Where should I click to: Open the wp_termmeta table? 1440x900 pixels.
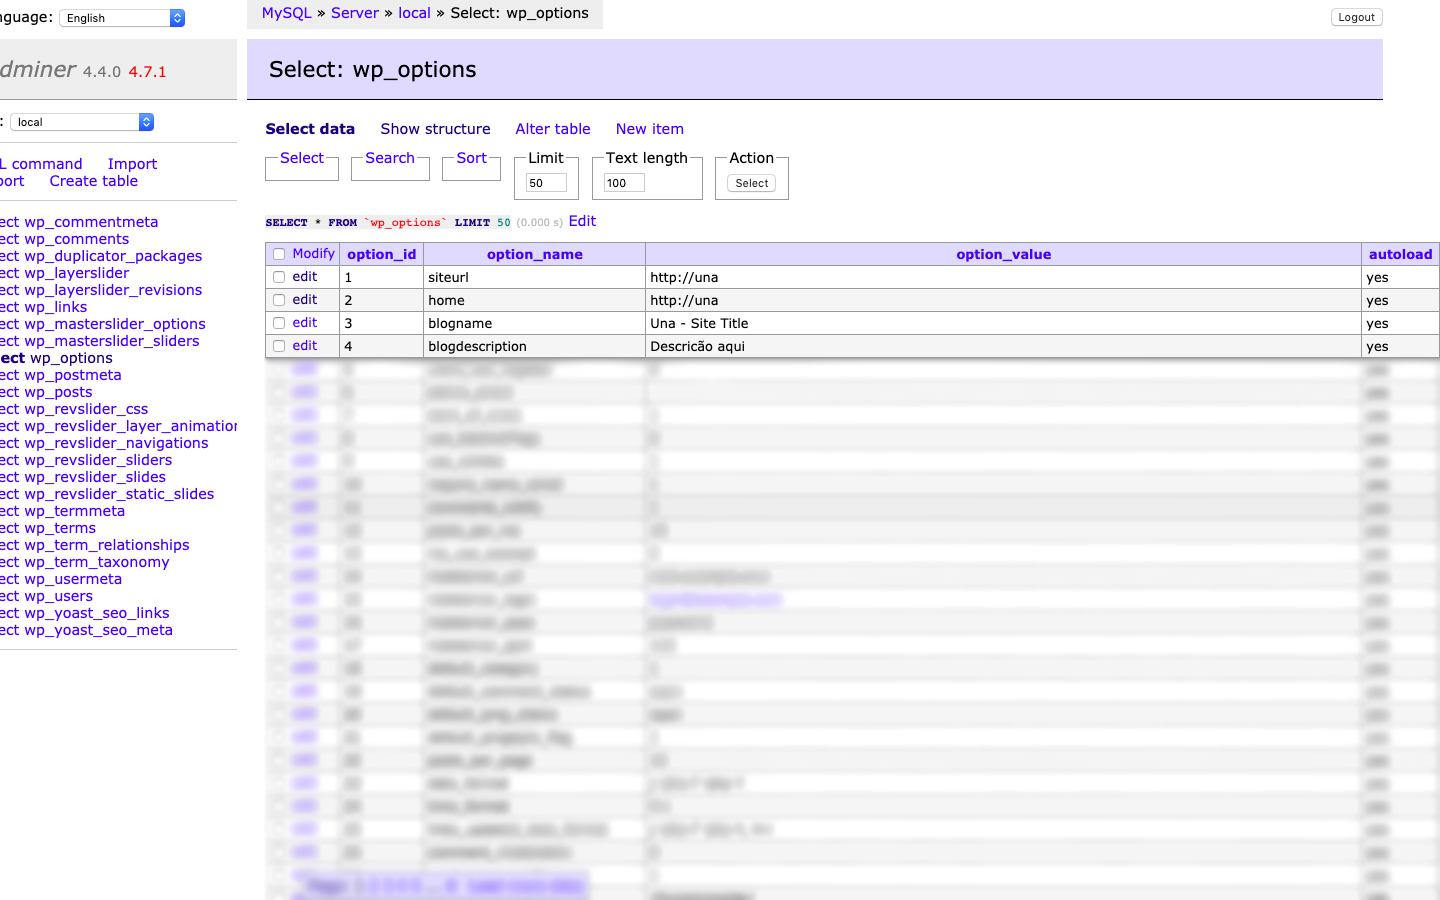75,511
